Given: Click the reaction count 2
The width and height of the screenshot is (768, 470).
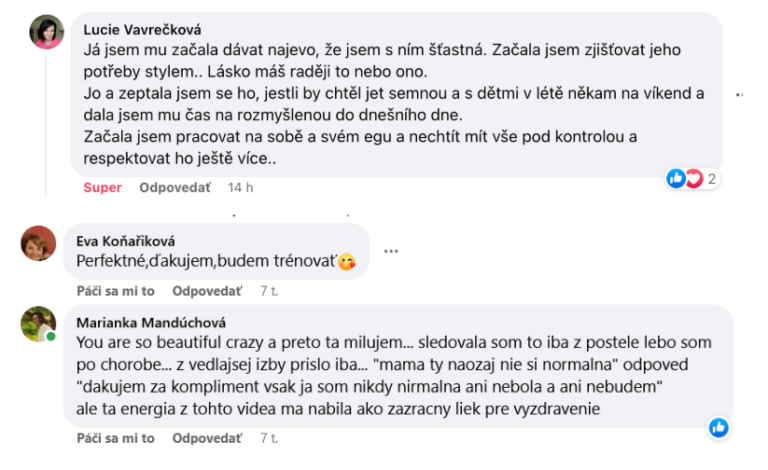Looking at the screenshot, I should 711,179.
